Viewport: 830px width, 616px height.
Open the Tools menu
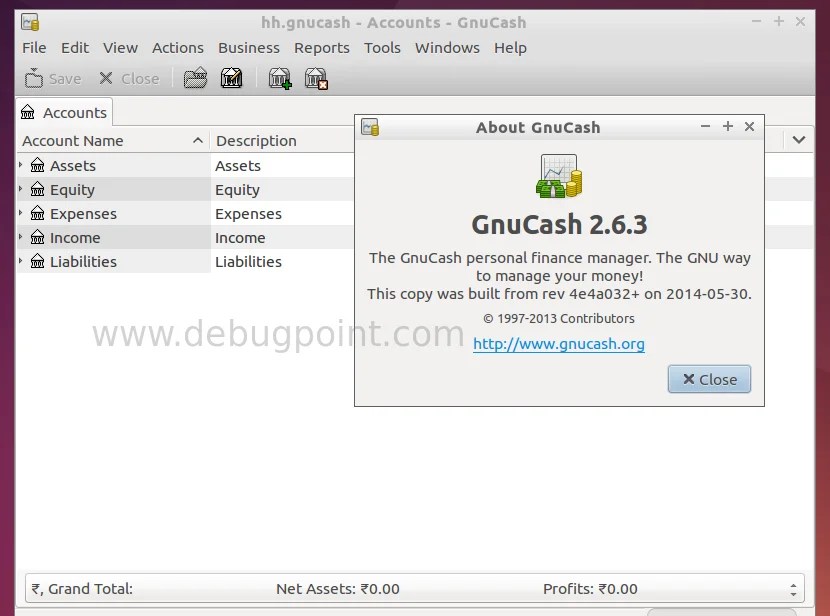click(x=382, y=48)
